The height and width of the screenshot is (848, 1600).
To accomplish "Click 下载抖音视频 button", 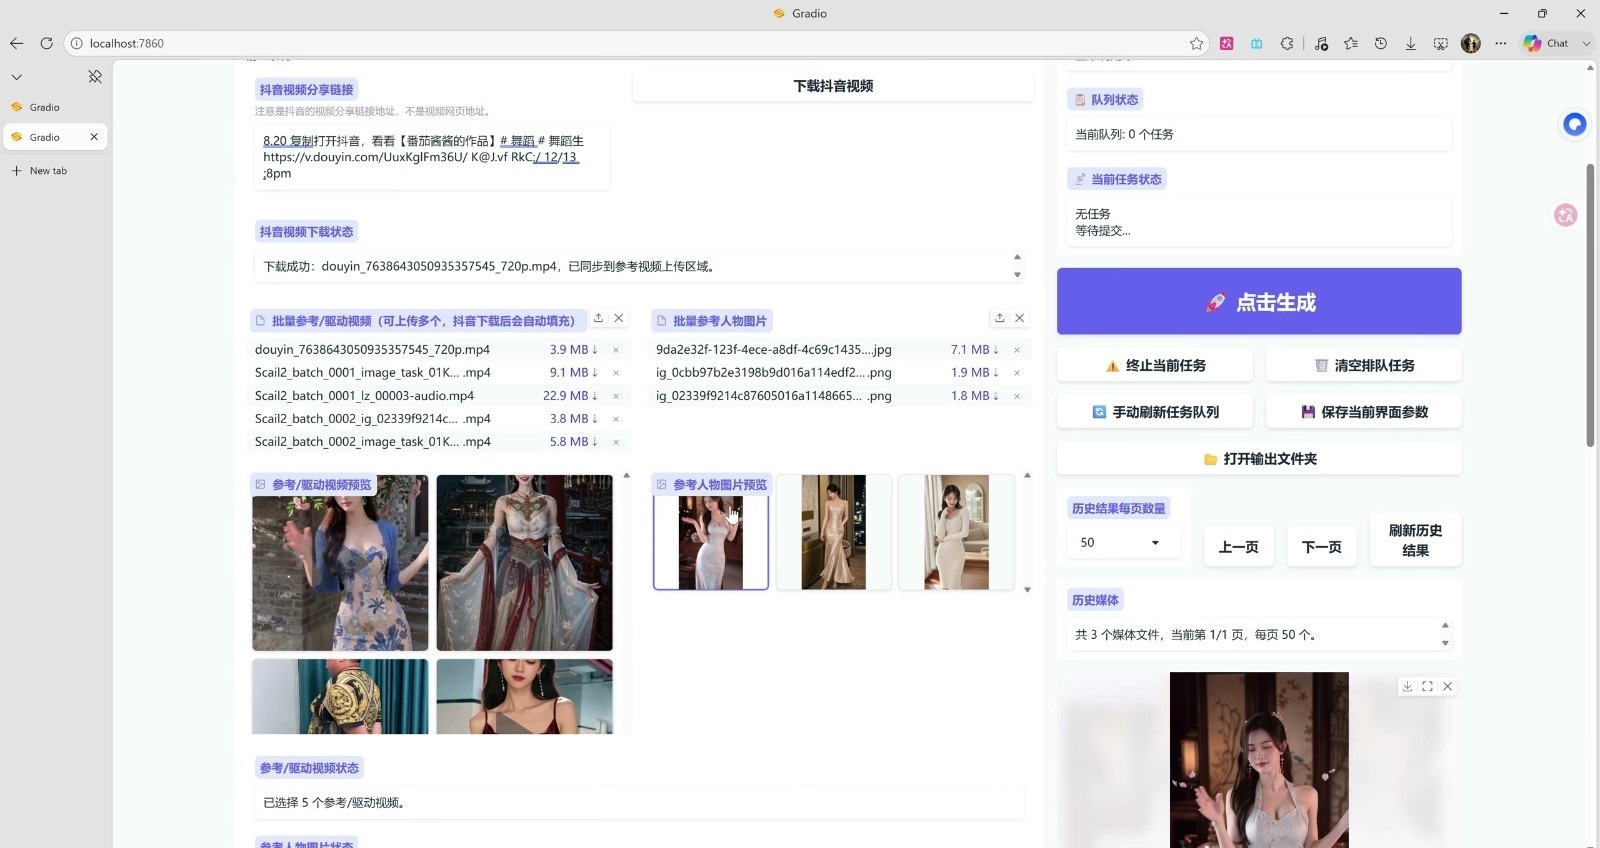I will pos(833,86).
